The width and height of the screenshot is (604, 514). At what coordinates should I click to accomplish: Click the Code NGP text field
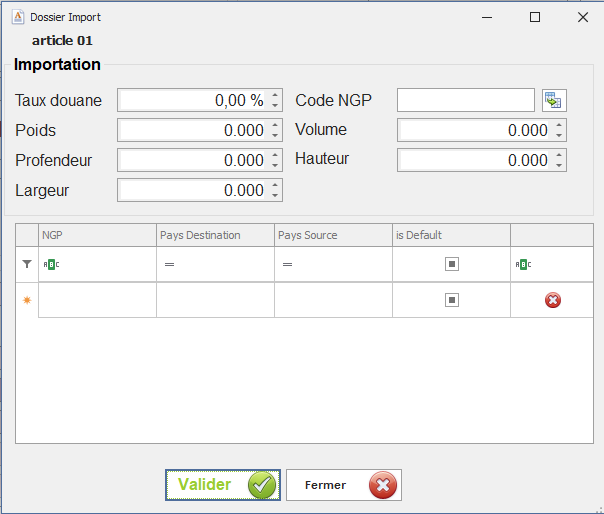(x=466, y=100)
